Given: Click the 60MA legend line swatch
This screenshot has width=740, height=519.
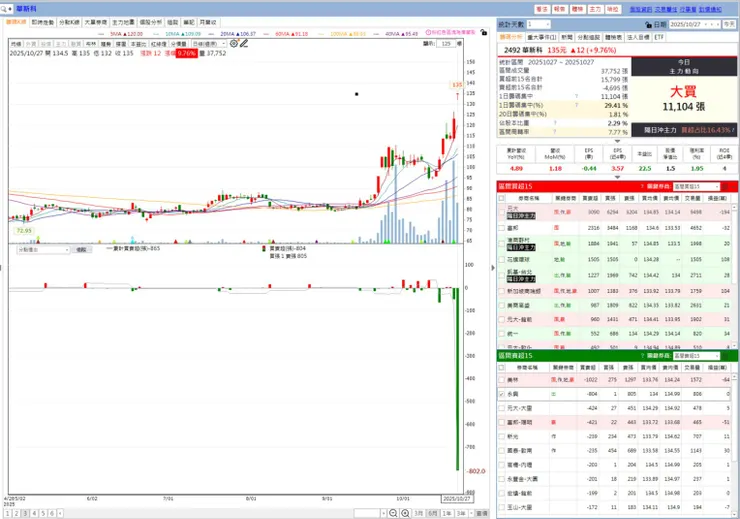Looking at the screenshot, I should (x=268, y=34).
